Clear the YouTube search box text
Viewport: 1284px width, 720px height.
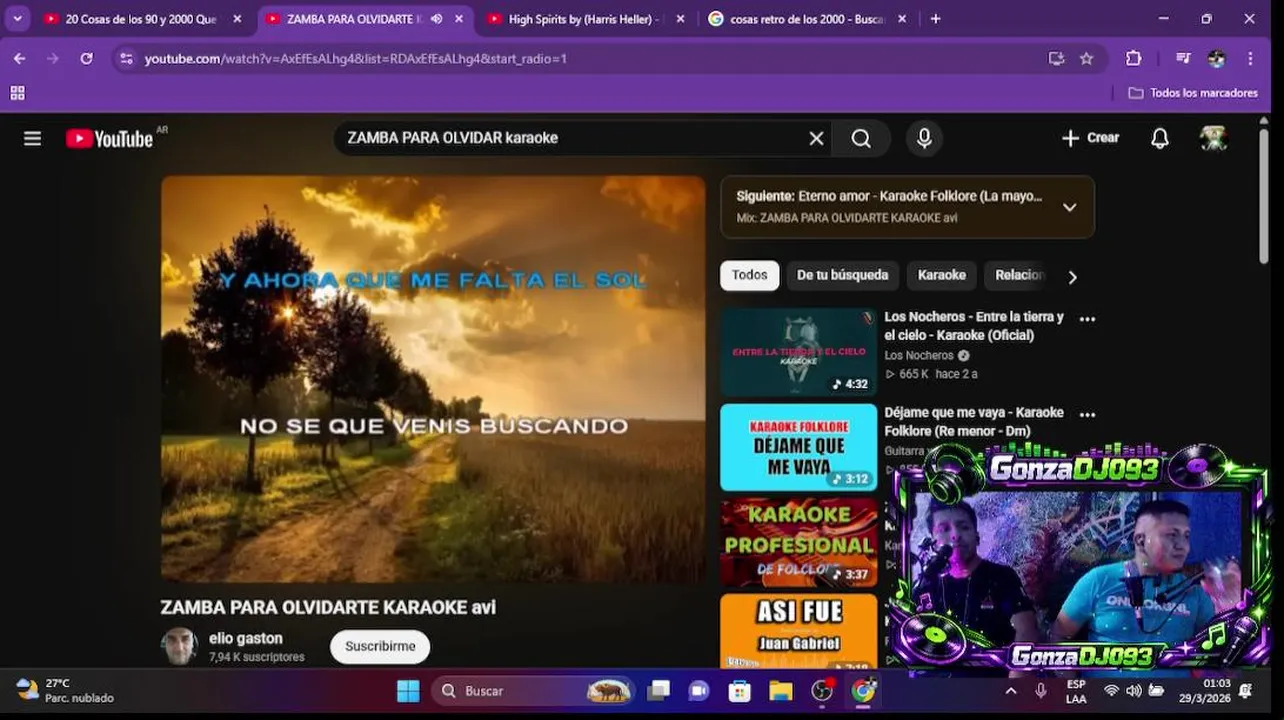pyautogui.click(x=816, y=138)
